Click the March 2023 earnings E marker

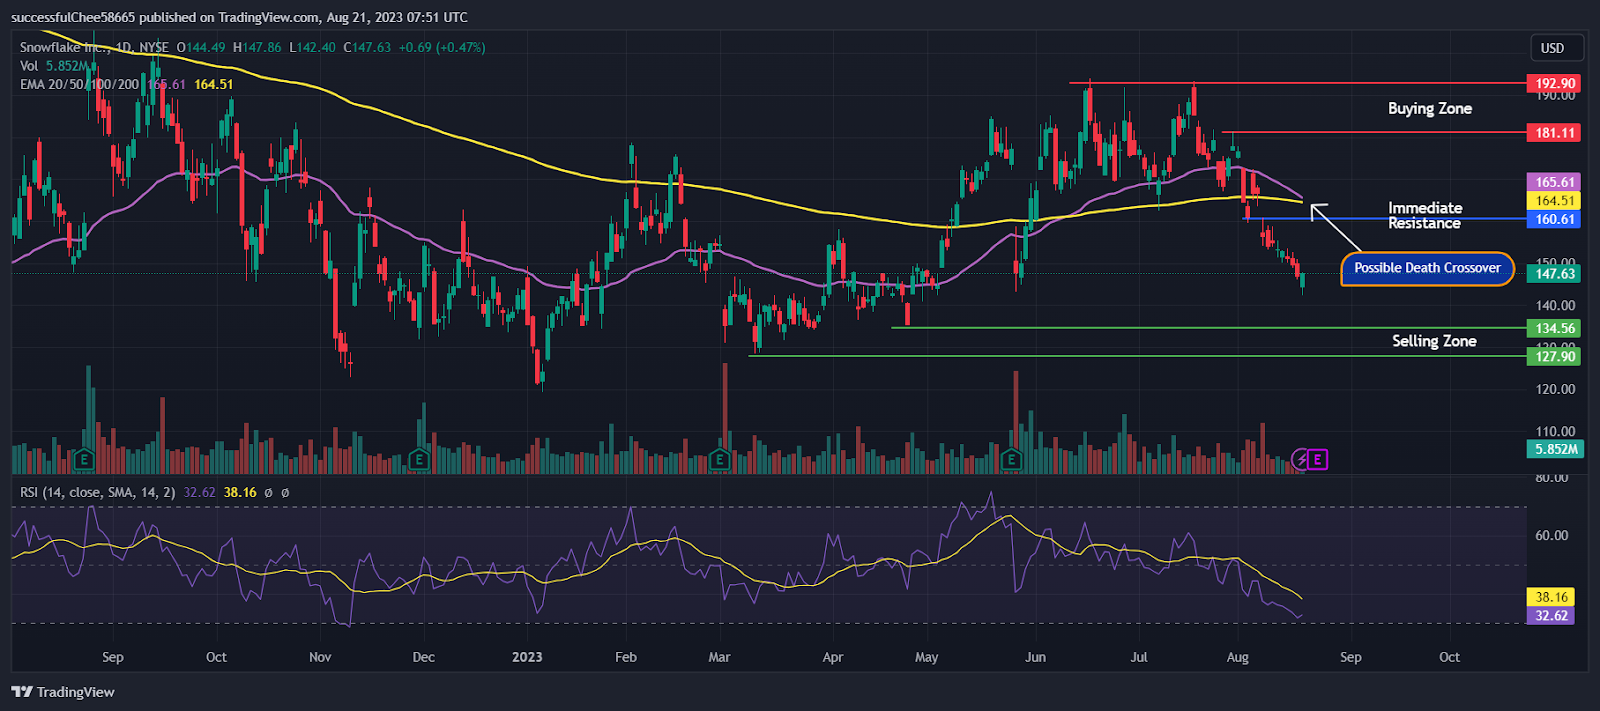click(x=719, y=460)
